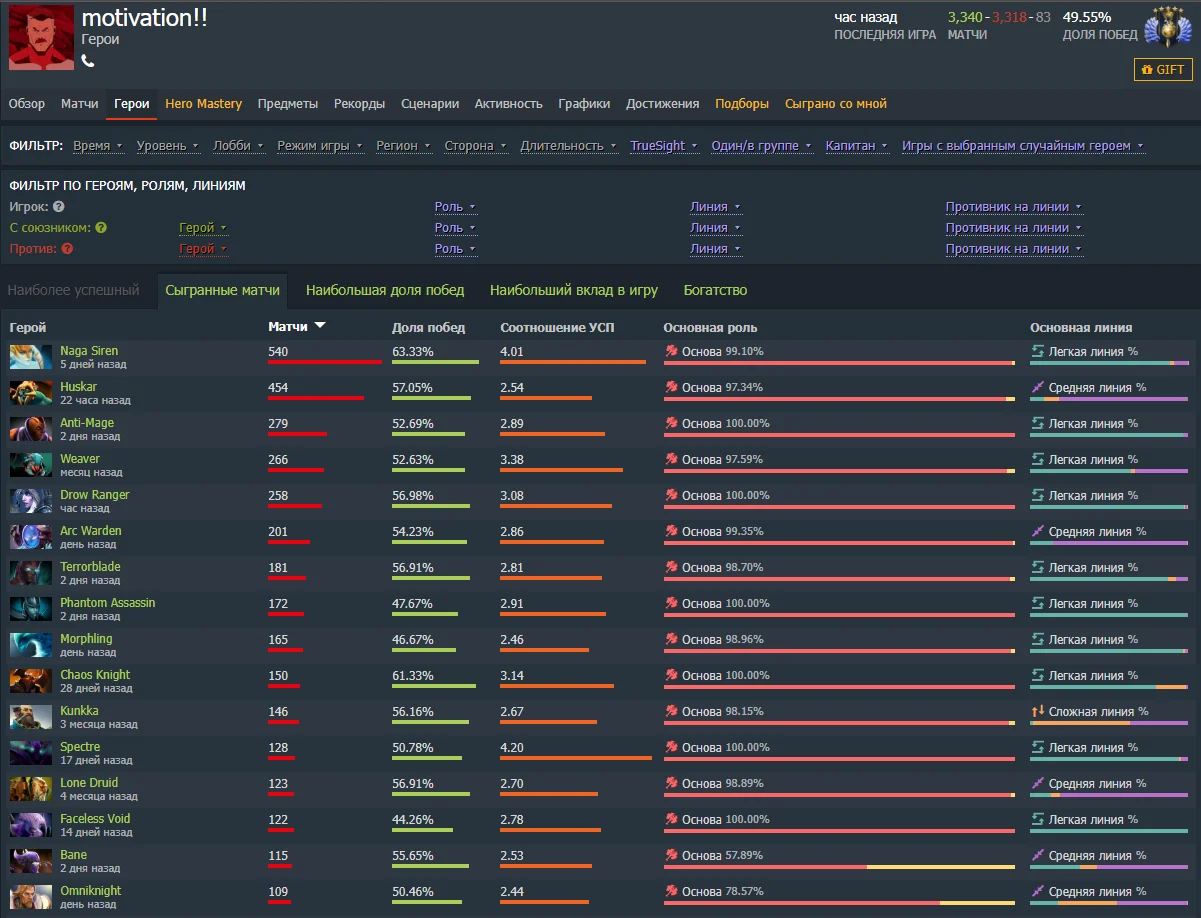1201x918 pixels.
Task: Click the Omniknight hero portrait
Action: 30,897
